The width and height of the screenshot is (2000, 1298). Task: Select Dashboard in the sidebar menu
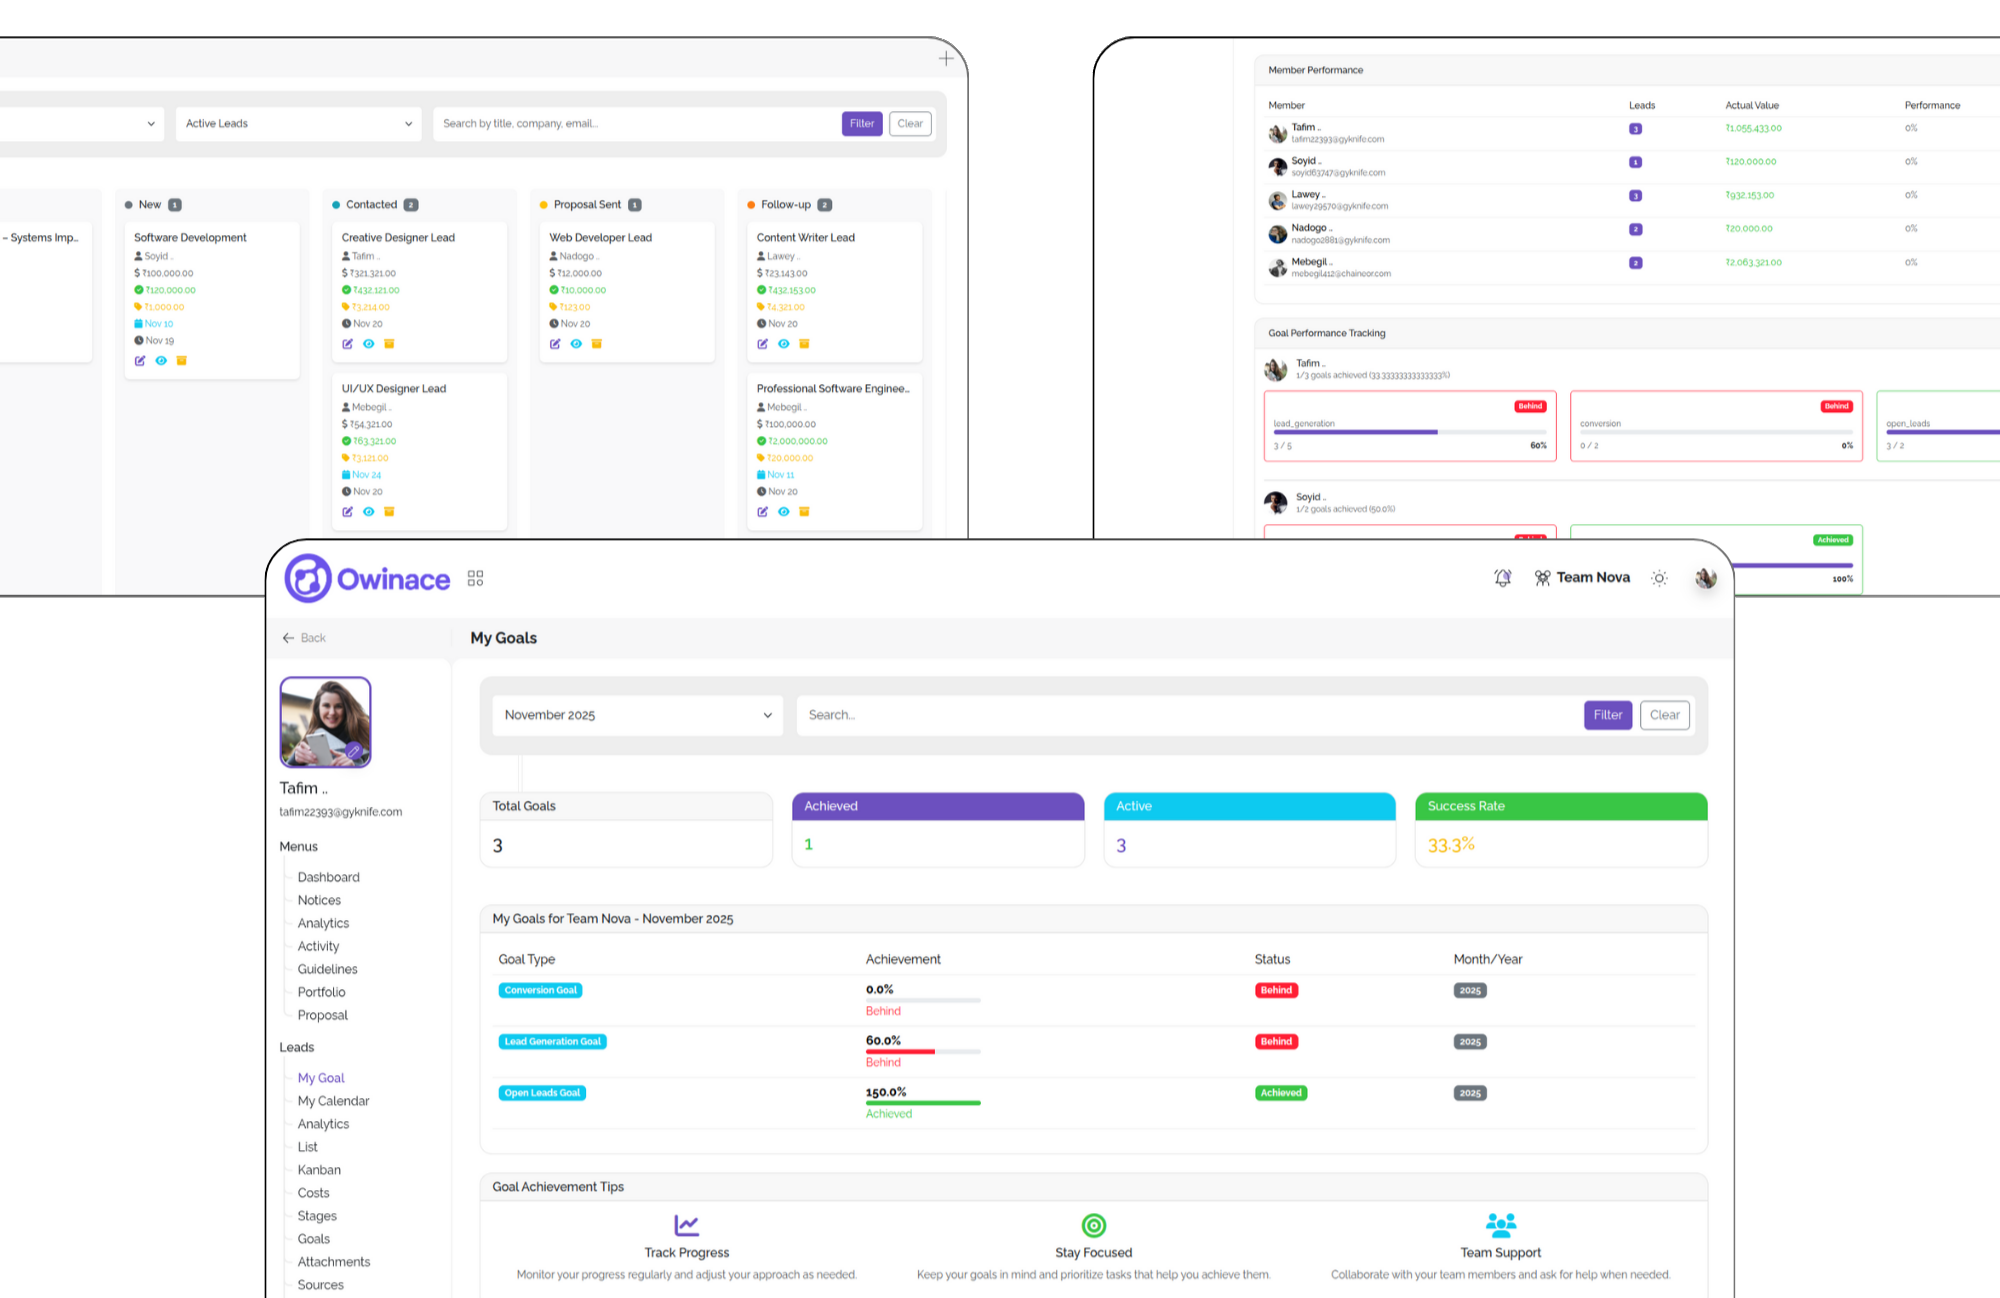click(328, 877)
